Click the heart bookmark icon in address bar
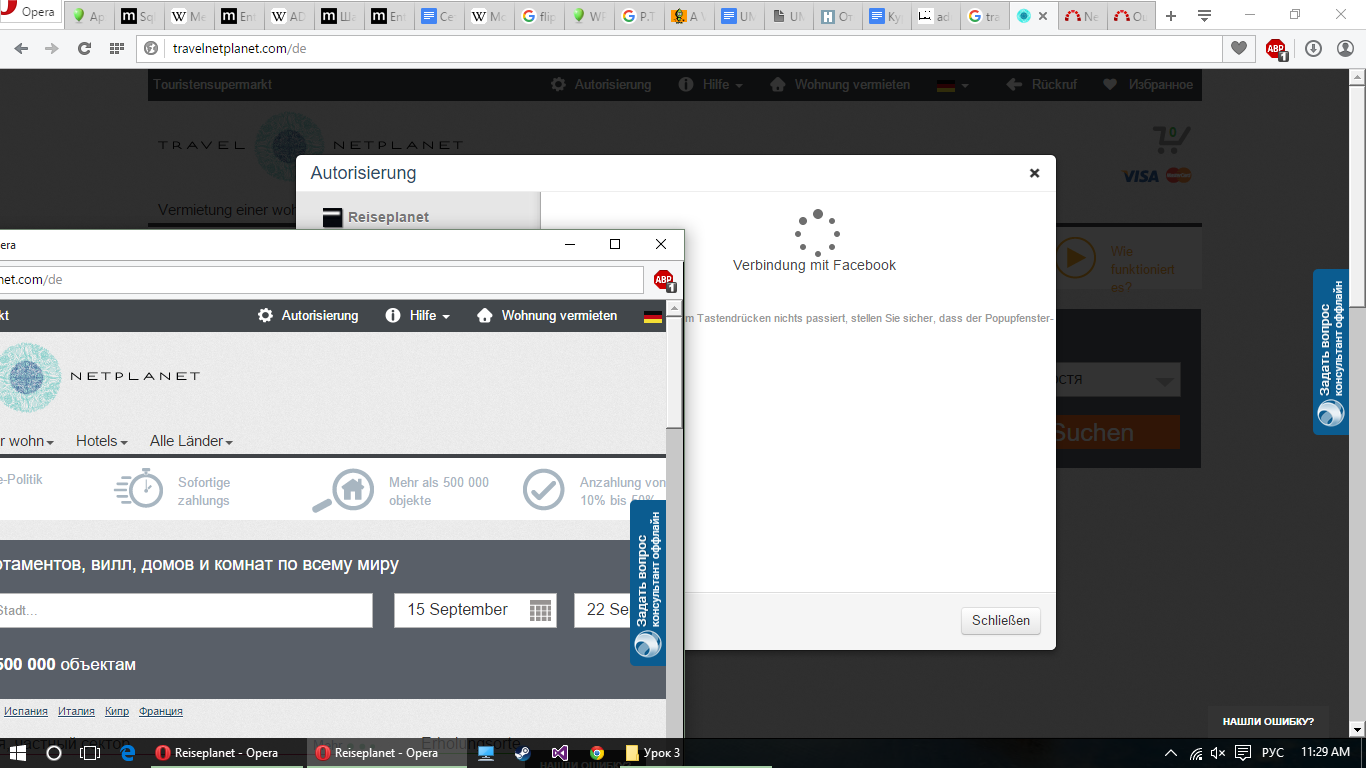This screenshot has width=1366, height=768. [x=1239, y=48]
